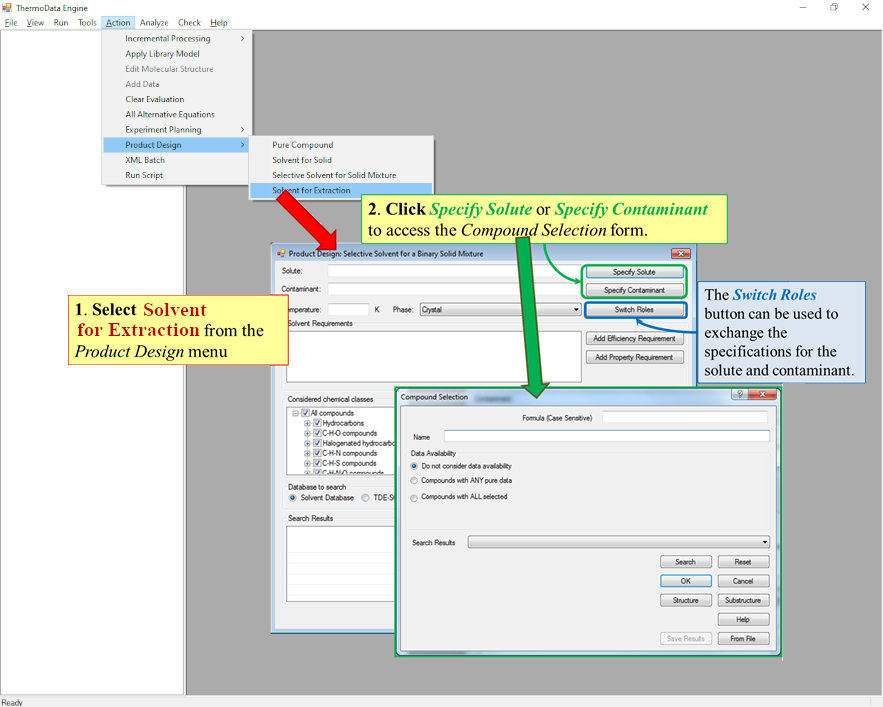Open the File menu
883x707 pixels.
pyautogui.click(x=11, y=23)
